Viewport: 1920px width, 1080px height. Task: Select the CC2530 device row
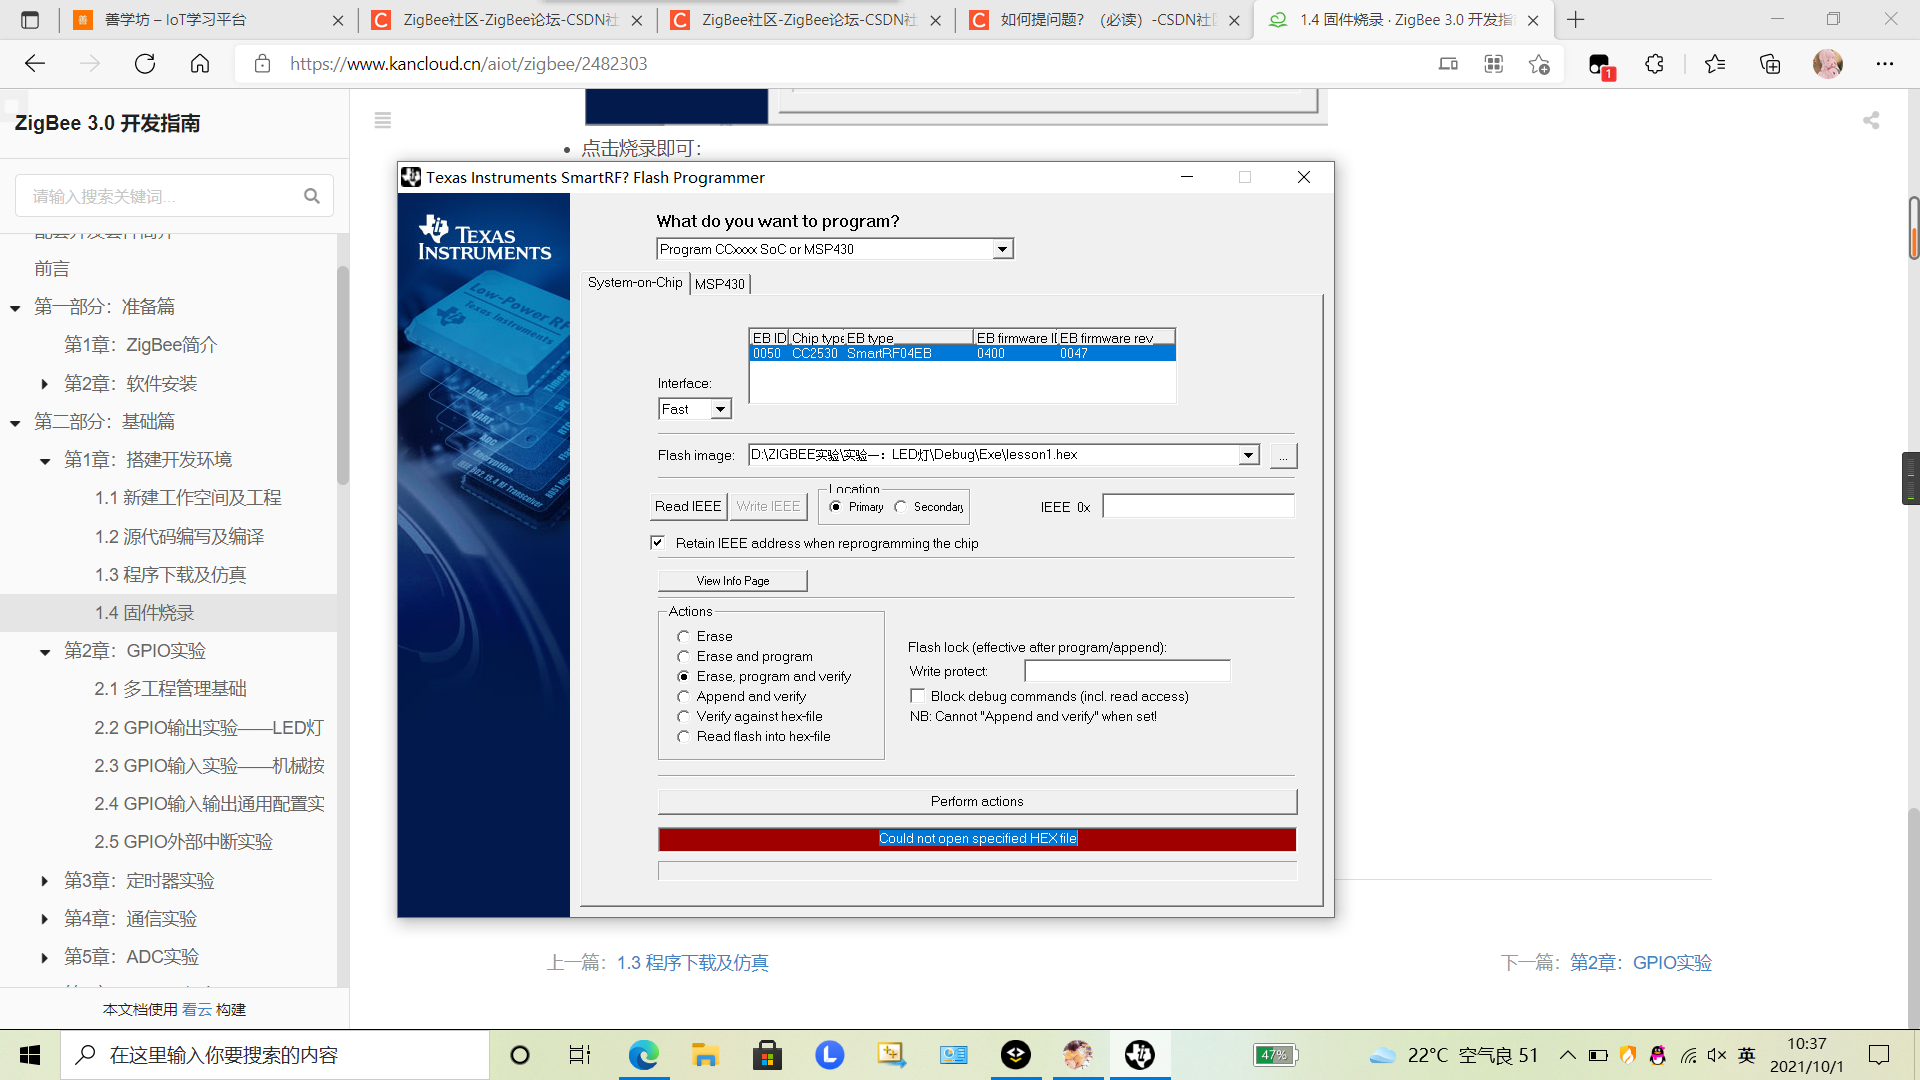pyautogui.click(x=962, y=354)
